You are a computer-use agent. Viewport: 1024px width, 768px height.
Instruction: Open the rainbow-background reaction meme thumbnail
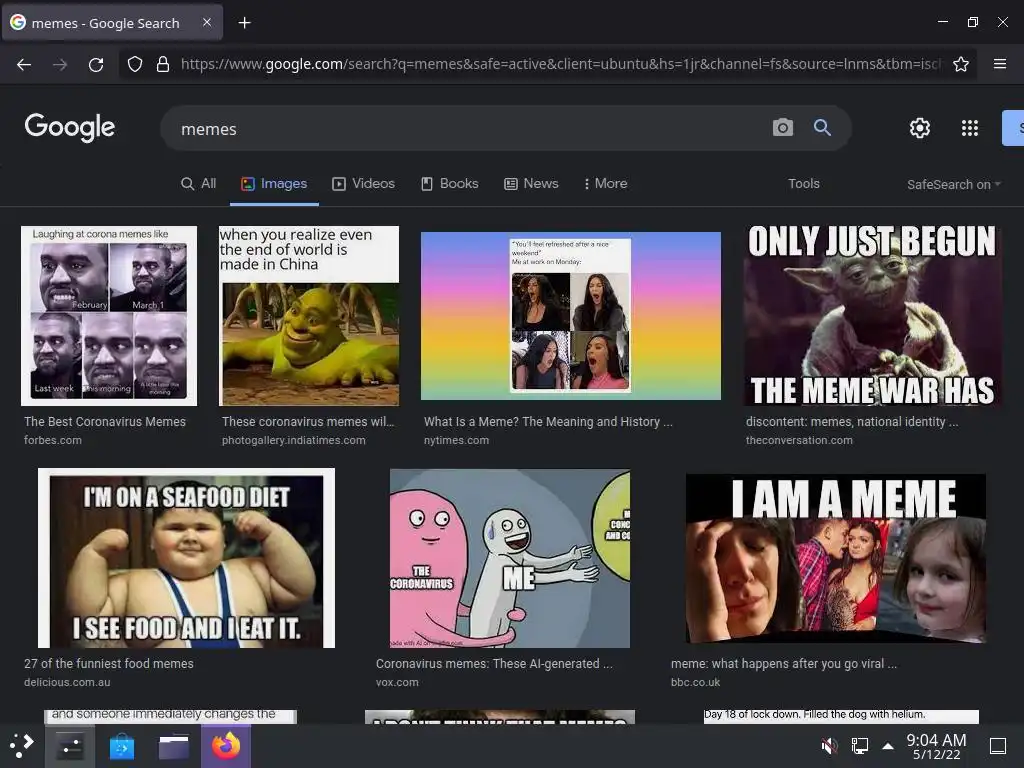[571, 316]
